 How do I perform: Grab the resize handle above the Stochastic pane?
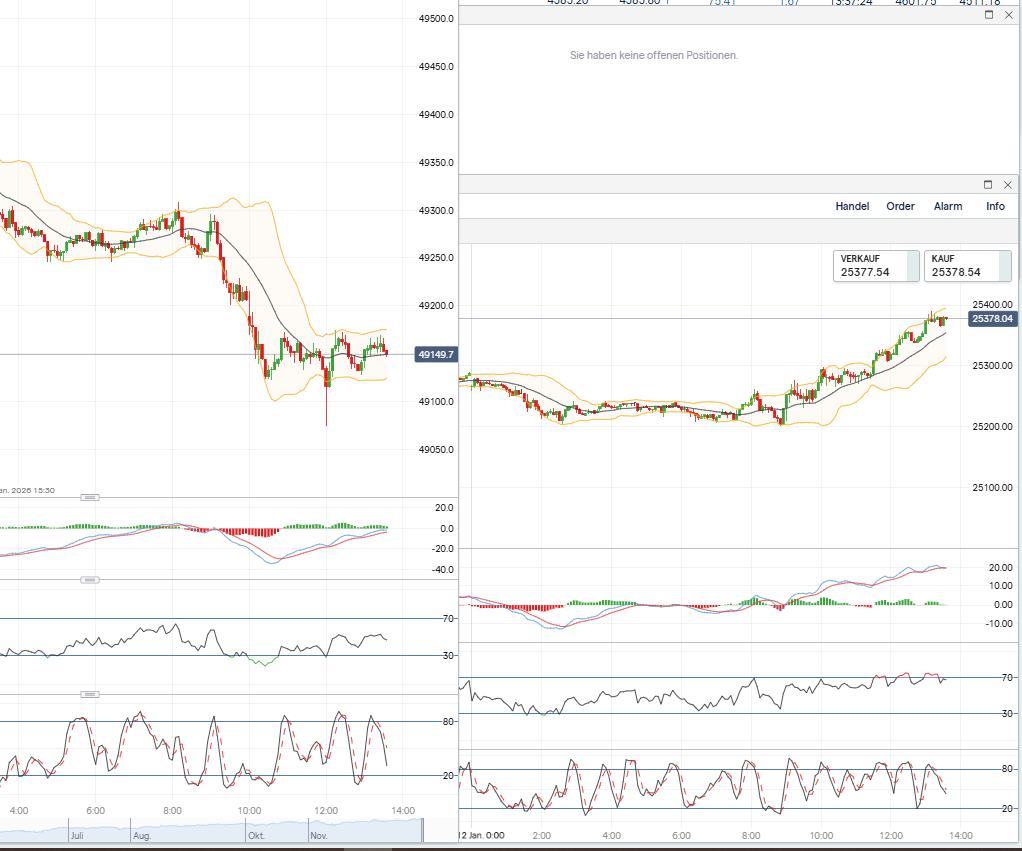tap(90, 693)
